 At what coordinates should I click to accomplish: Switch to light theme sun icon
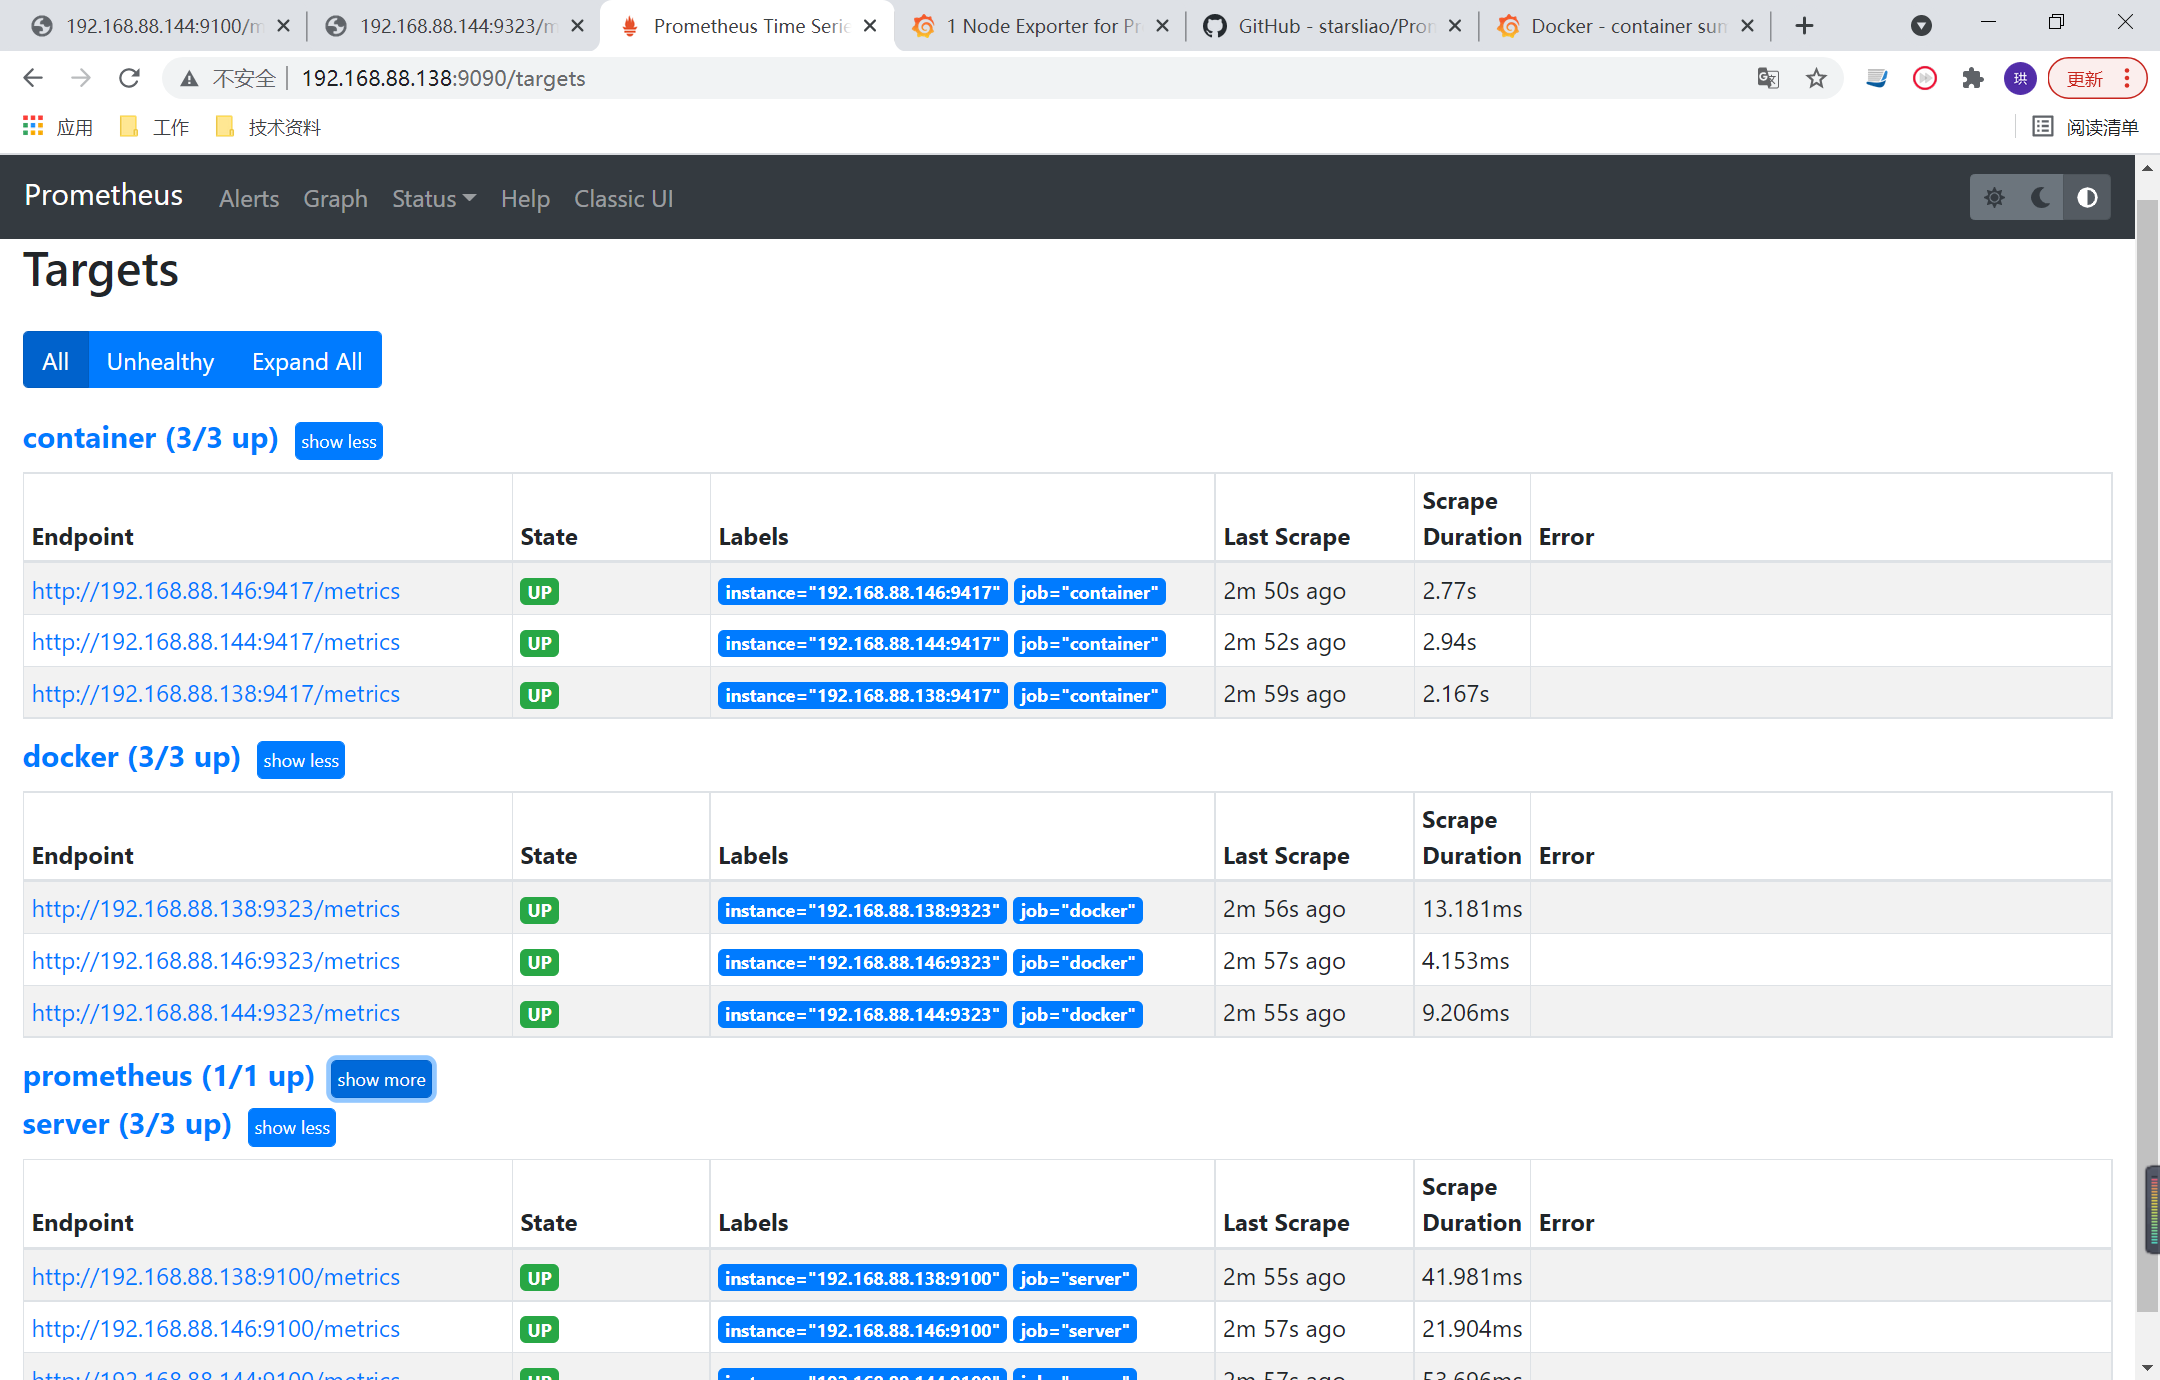(x=1994, y=198)
